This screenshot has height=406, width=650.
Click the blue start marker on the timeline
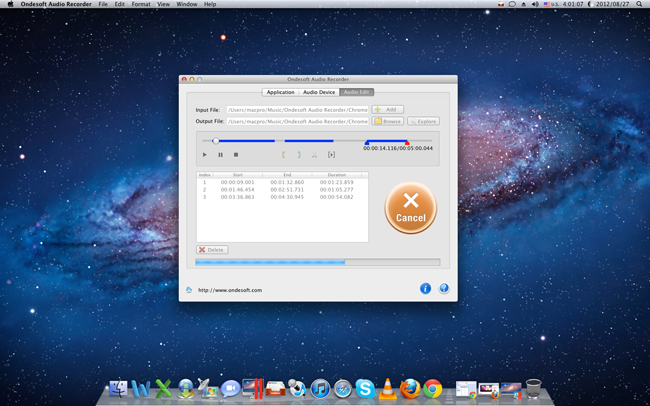(x=366, y=143)
